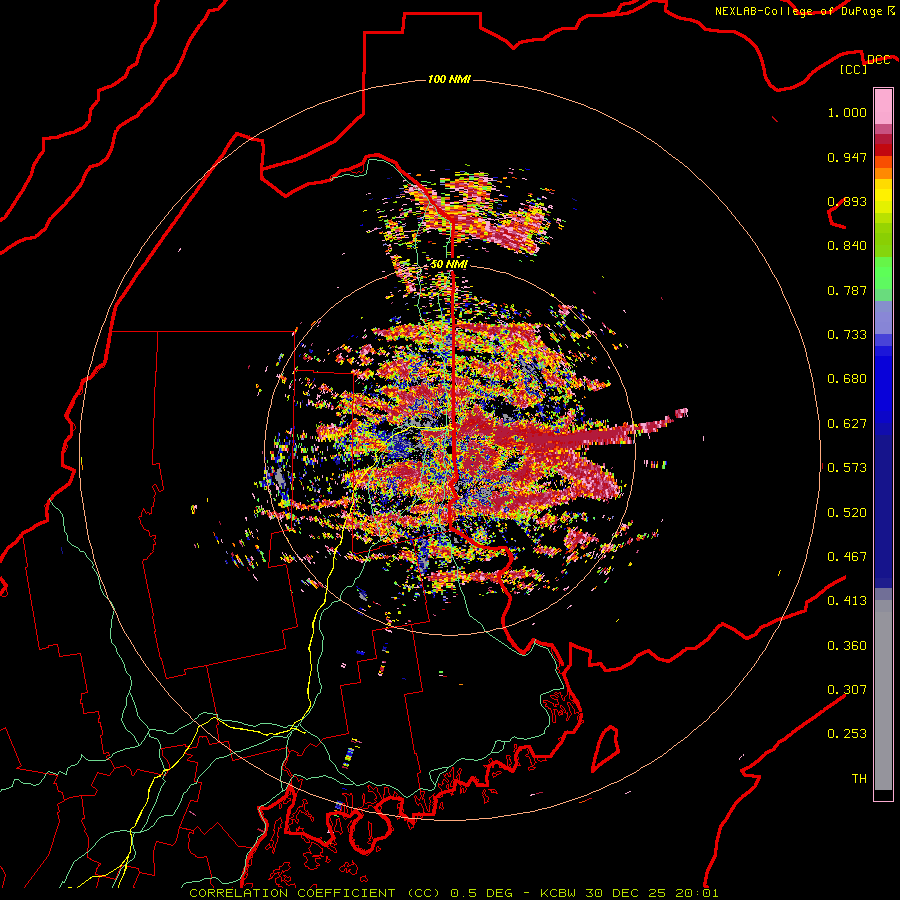Click the CORRELATION COEFFICIENT footer title

pos(292,893)
